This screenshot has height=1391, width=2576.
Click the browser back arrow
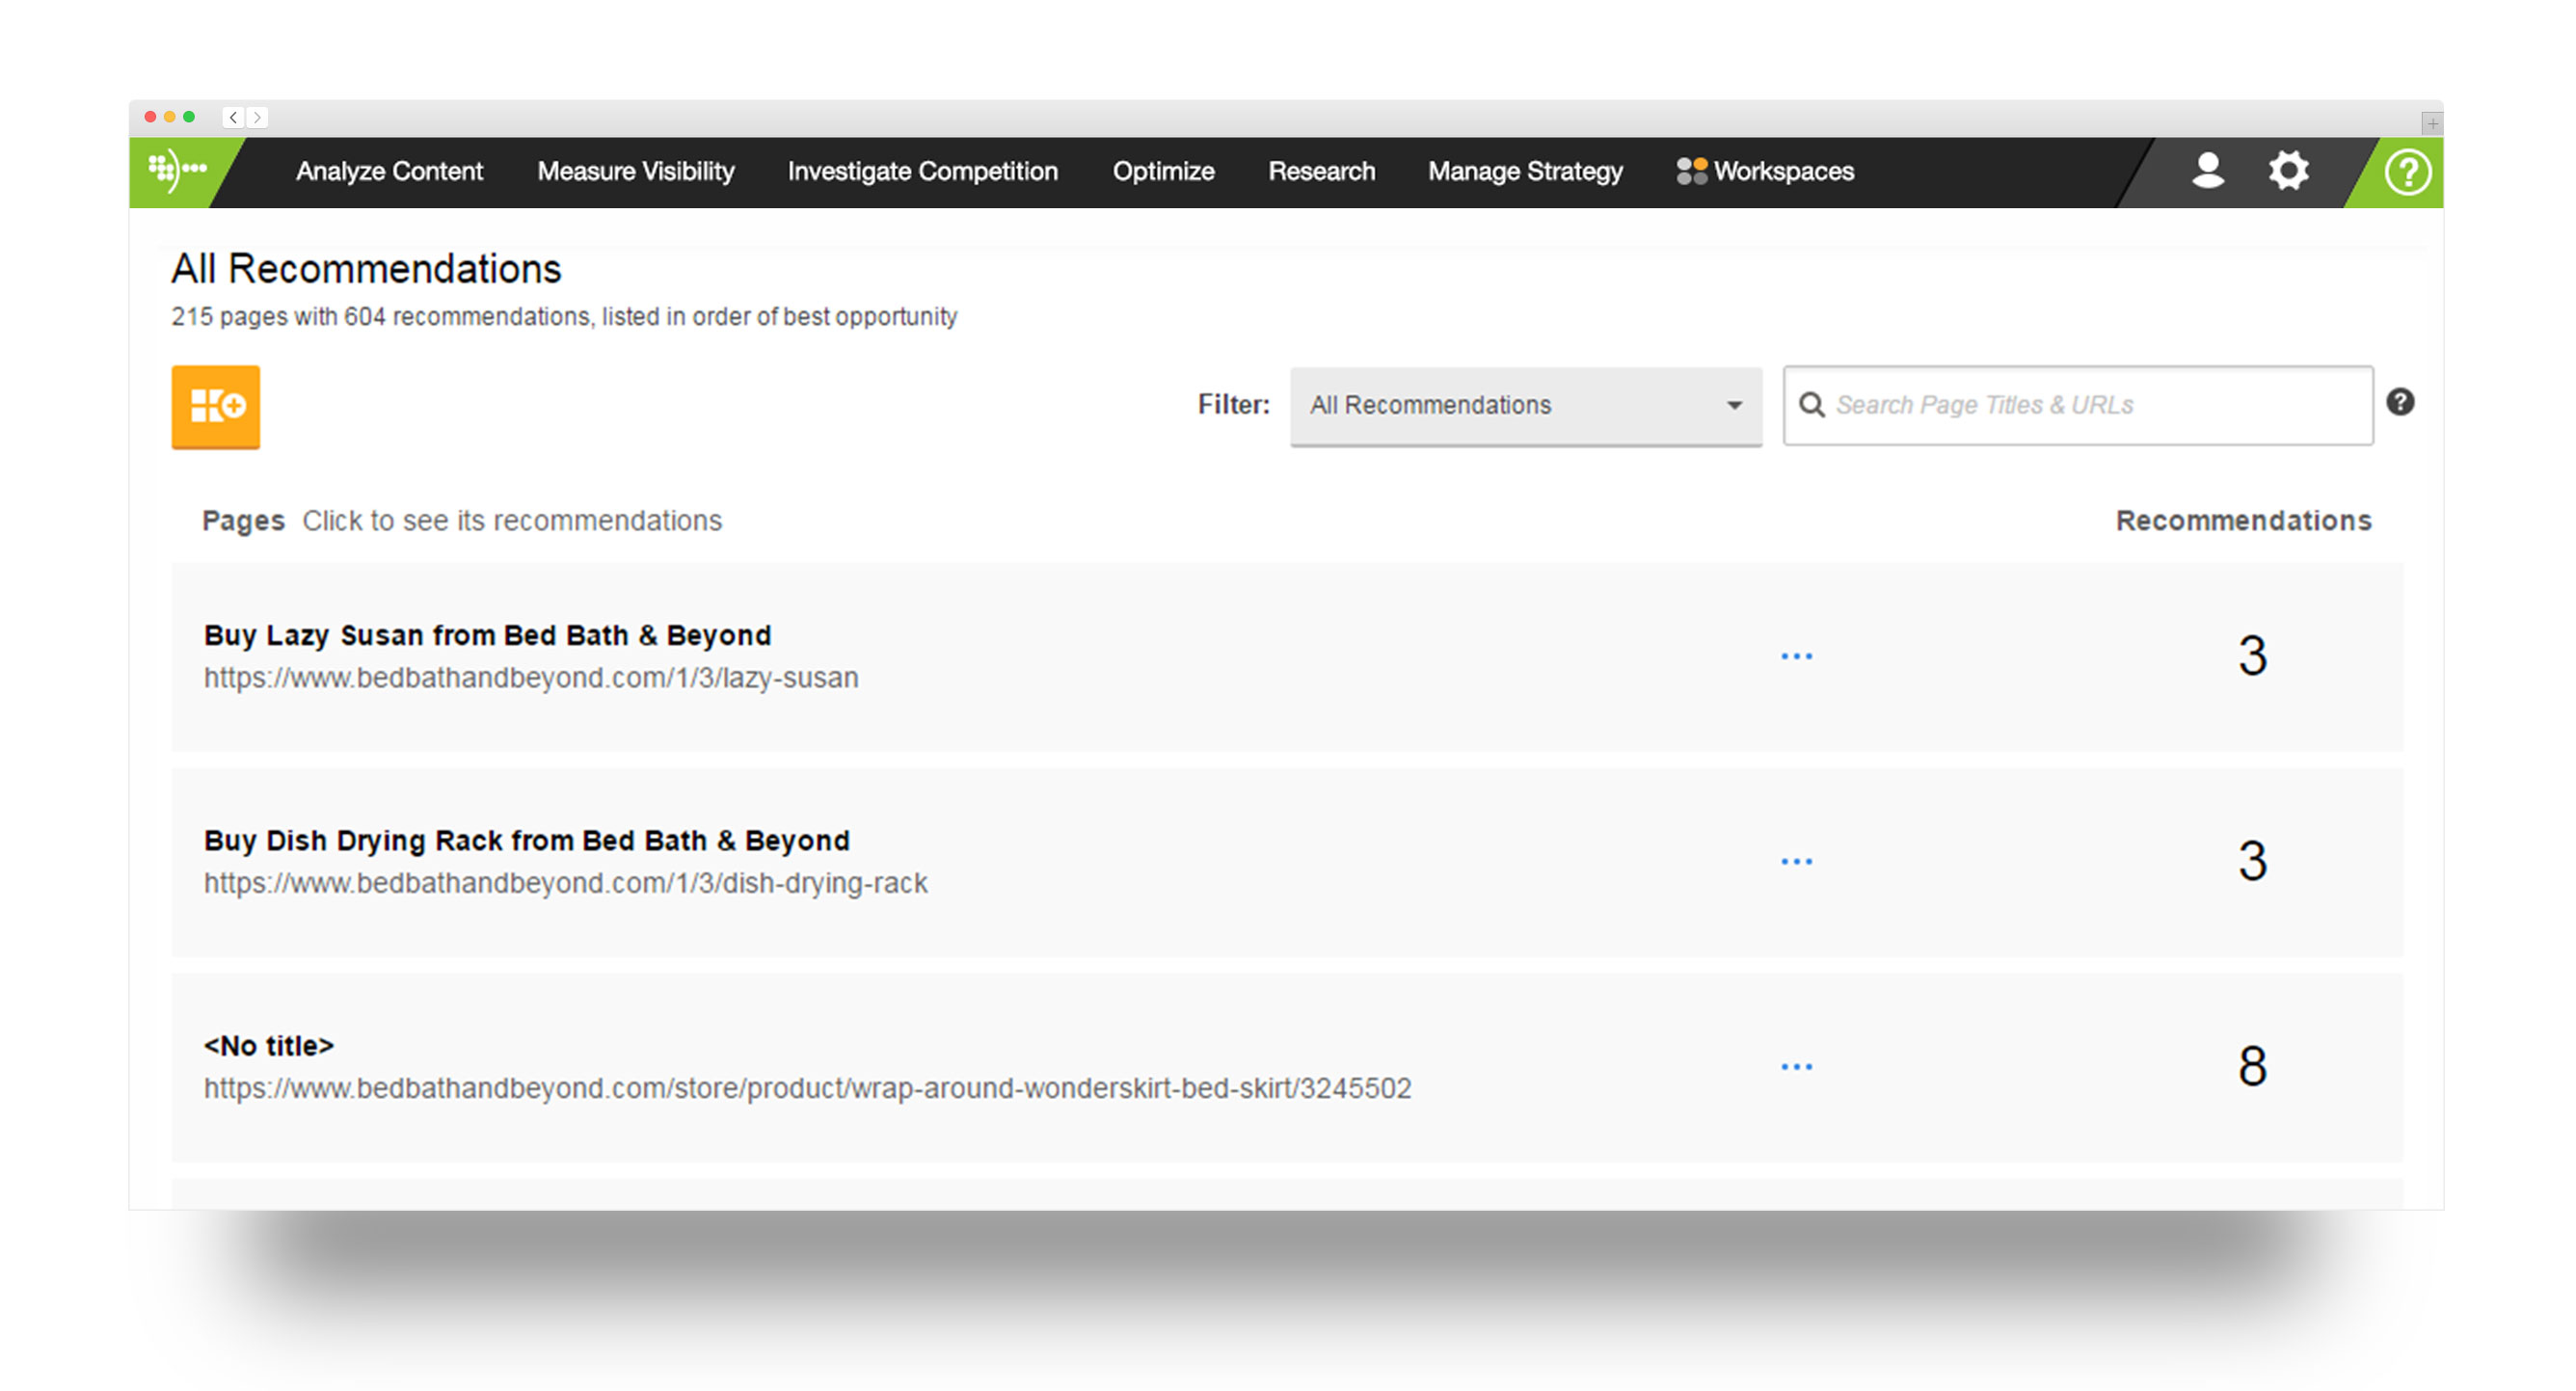click(233, 117)
